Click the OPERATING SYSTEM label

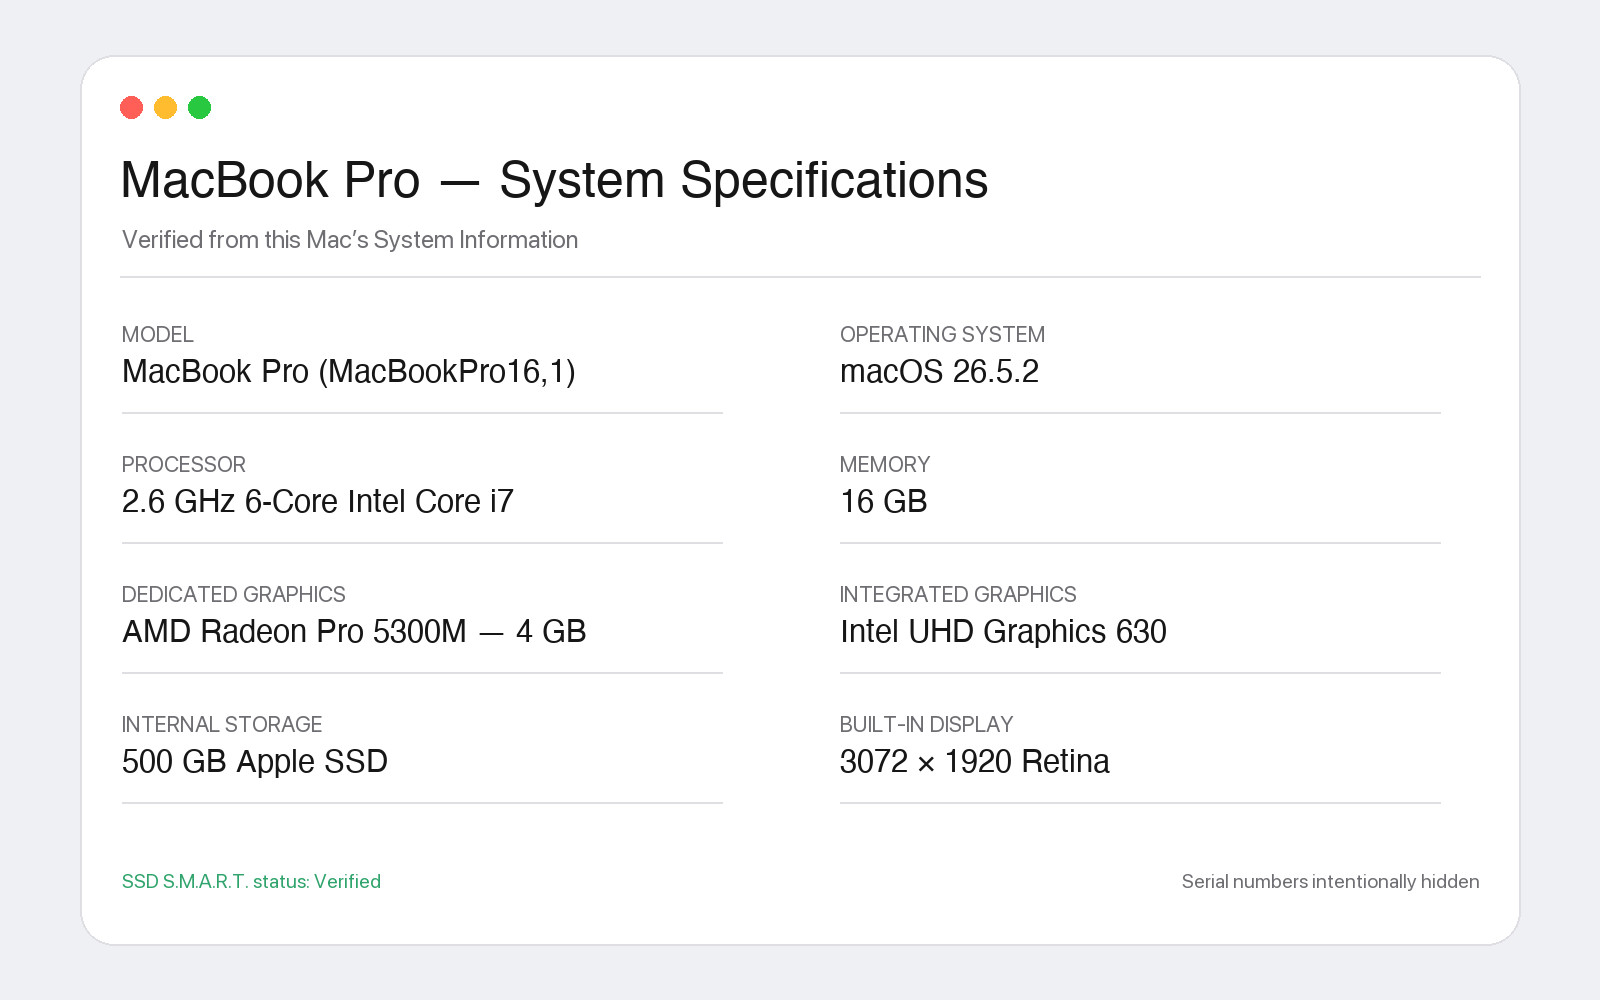coord(942,334)
